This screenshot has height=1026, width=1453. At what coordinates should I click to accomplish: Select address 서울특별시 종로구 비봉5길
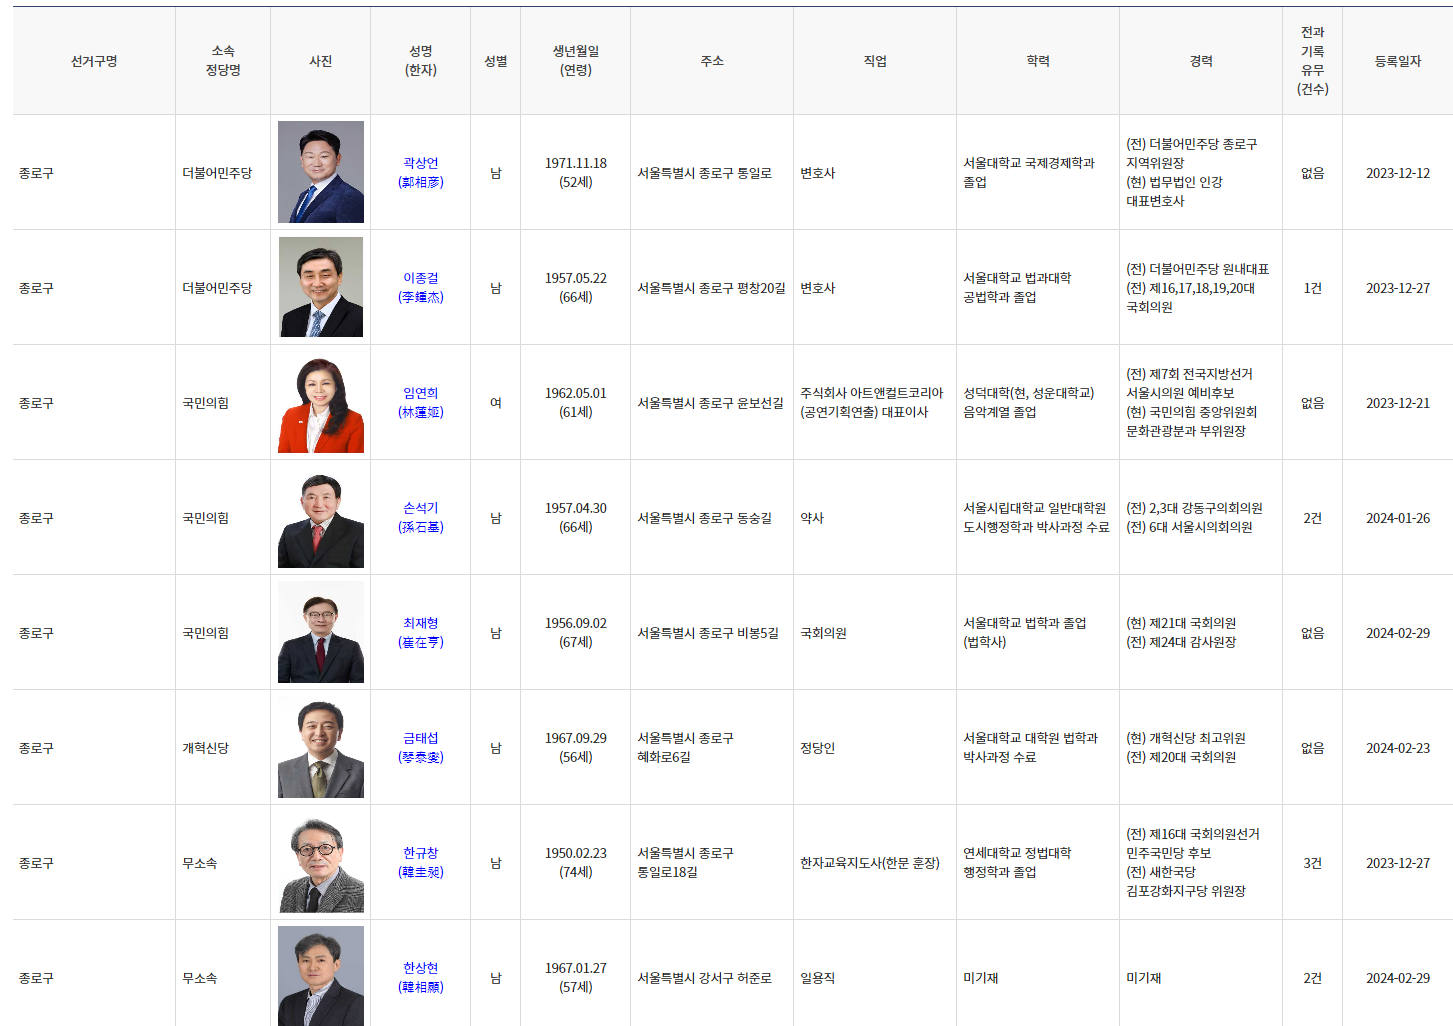pos(708,633)
